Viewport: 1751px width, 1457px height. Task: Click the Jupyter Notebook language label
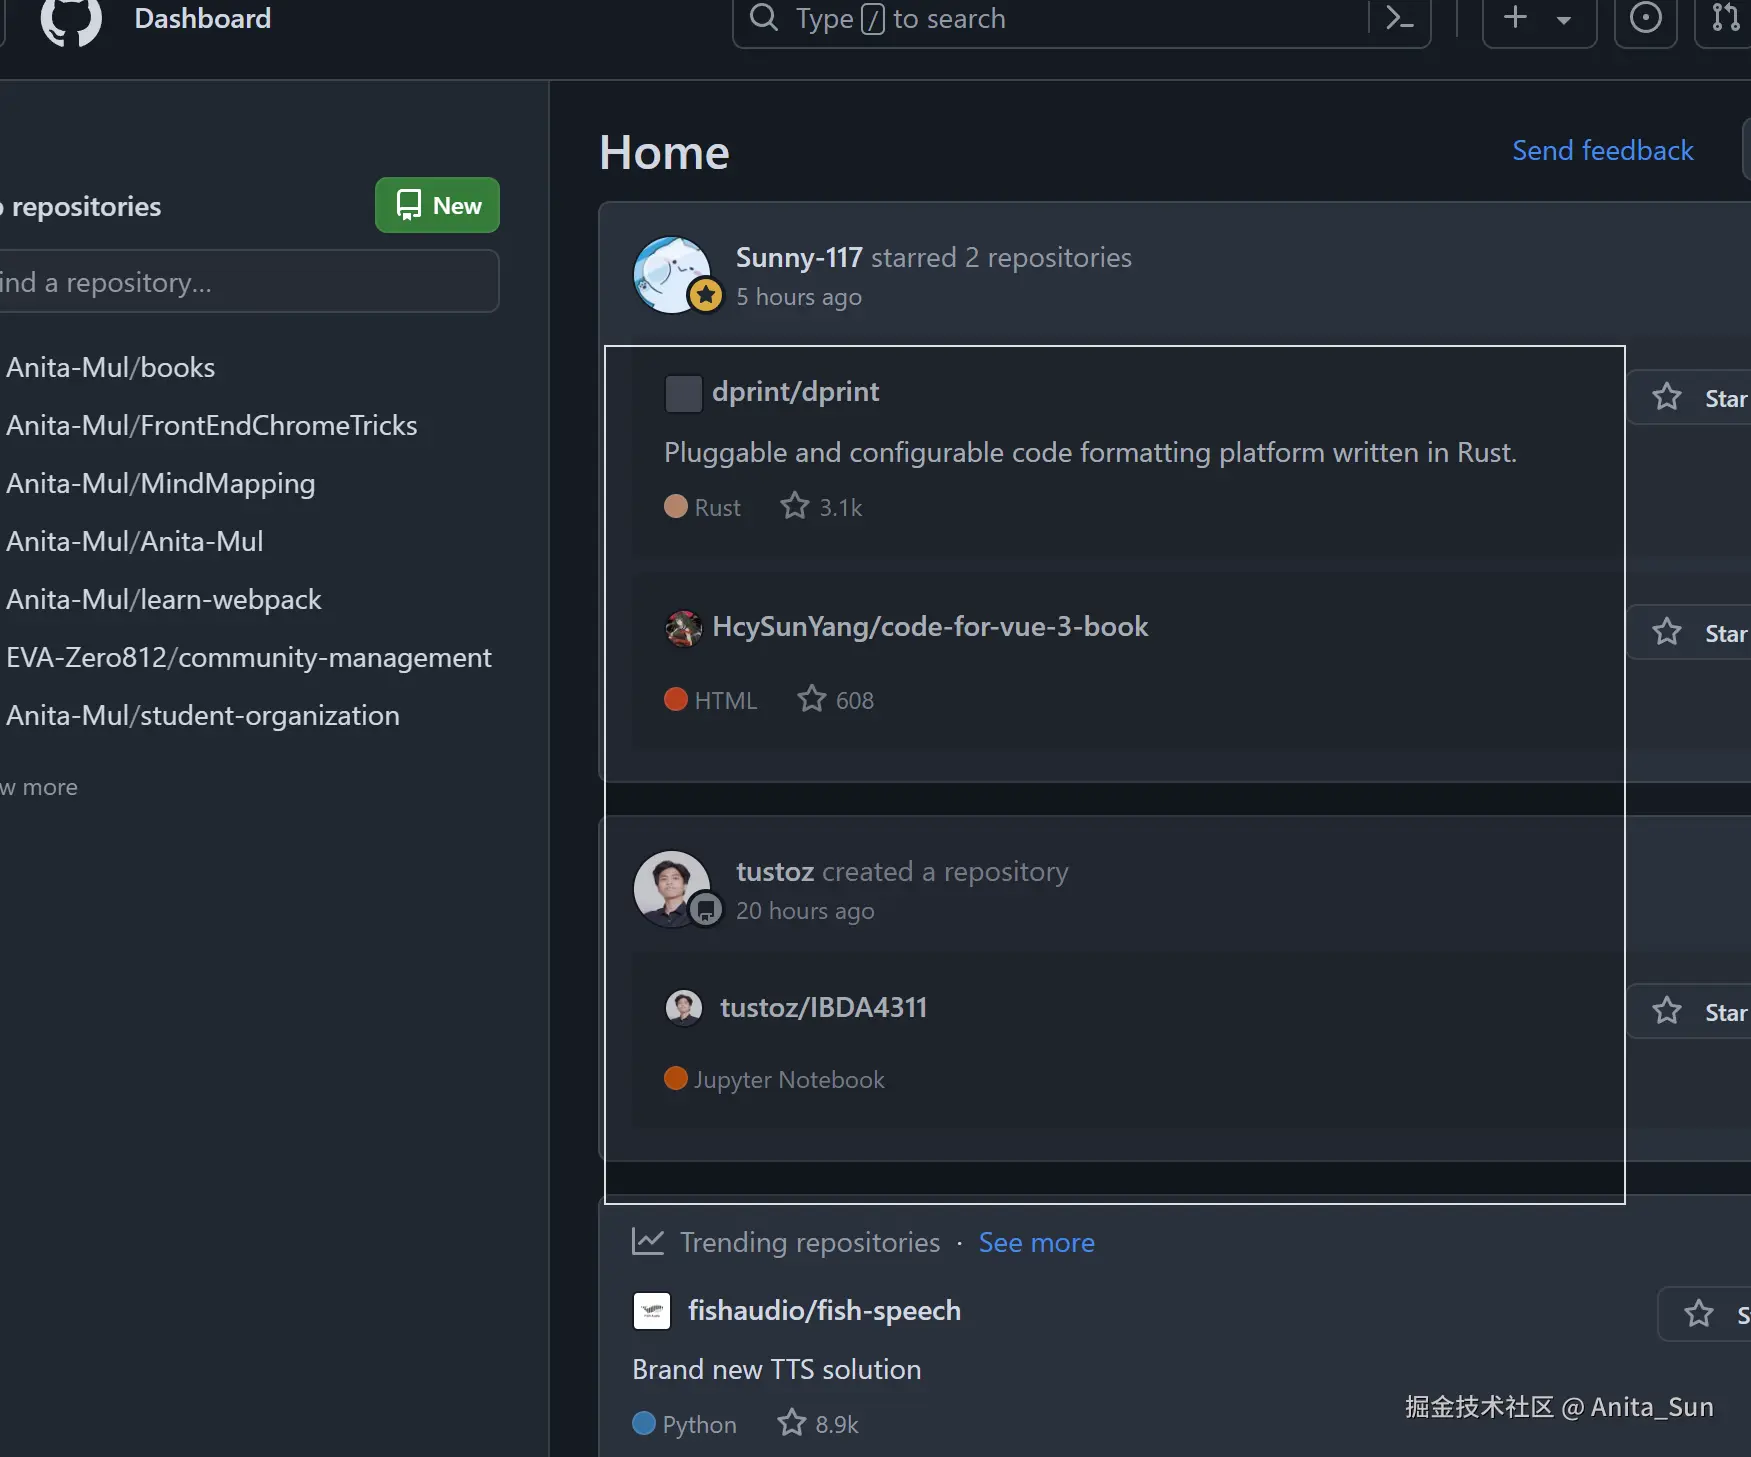[x=775, y=1080]
